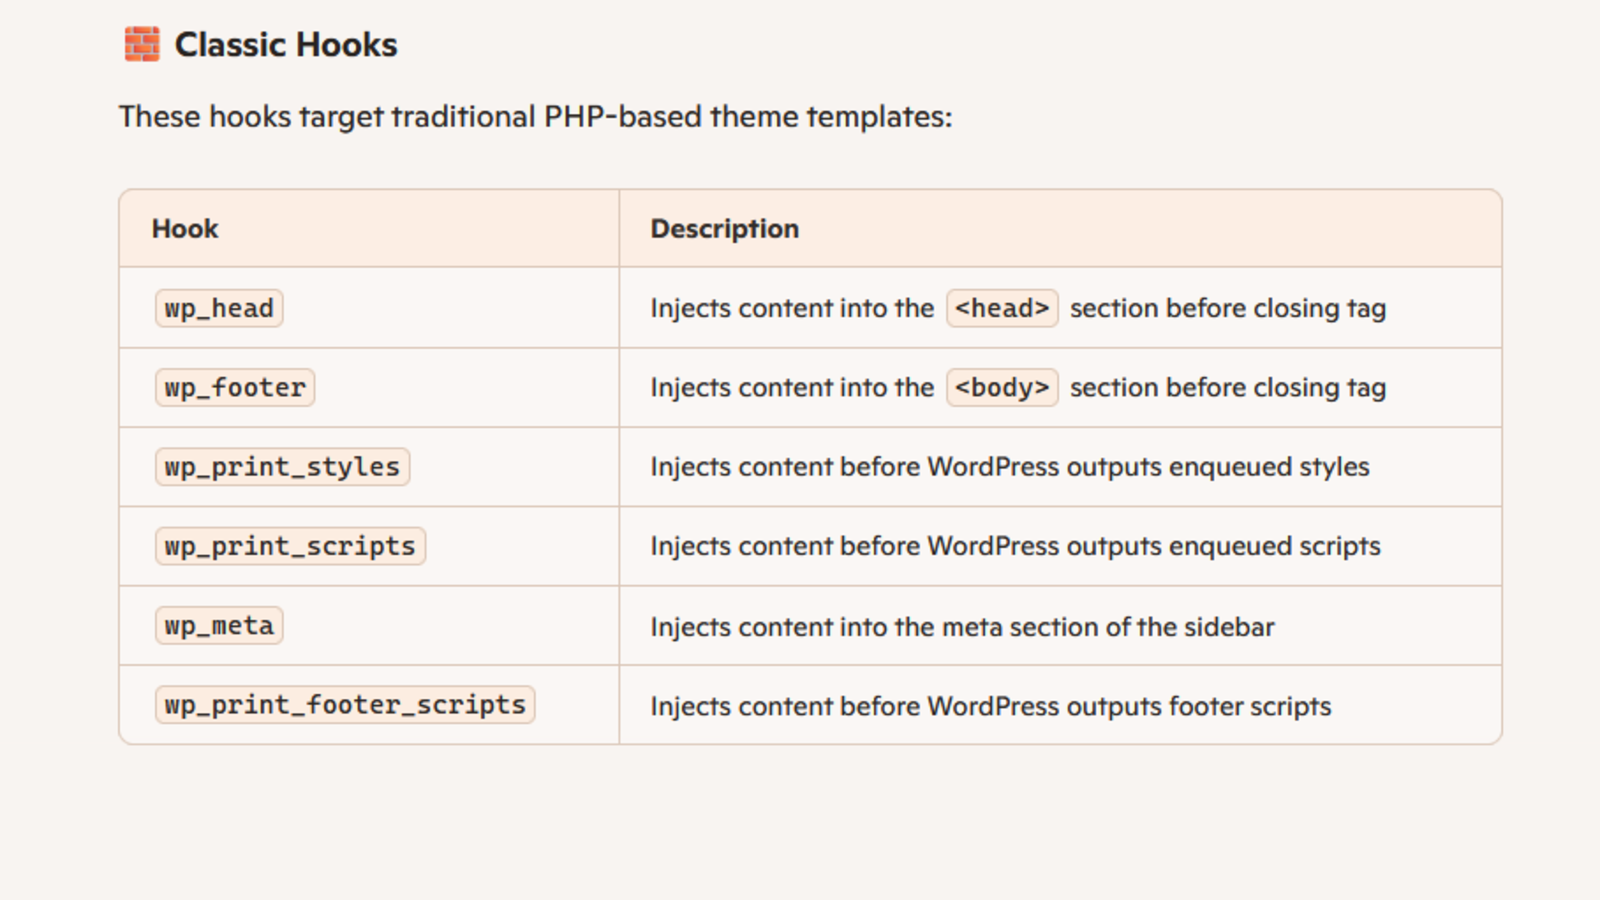Image resolution: width=1600 pixels, height=900 pixels.
Task: Click the Hook column header
Action: click(185, 229)
